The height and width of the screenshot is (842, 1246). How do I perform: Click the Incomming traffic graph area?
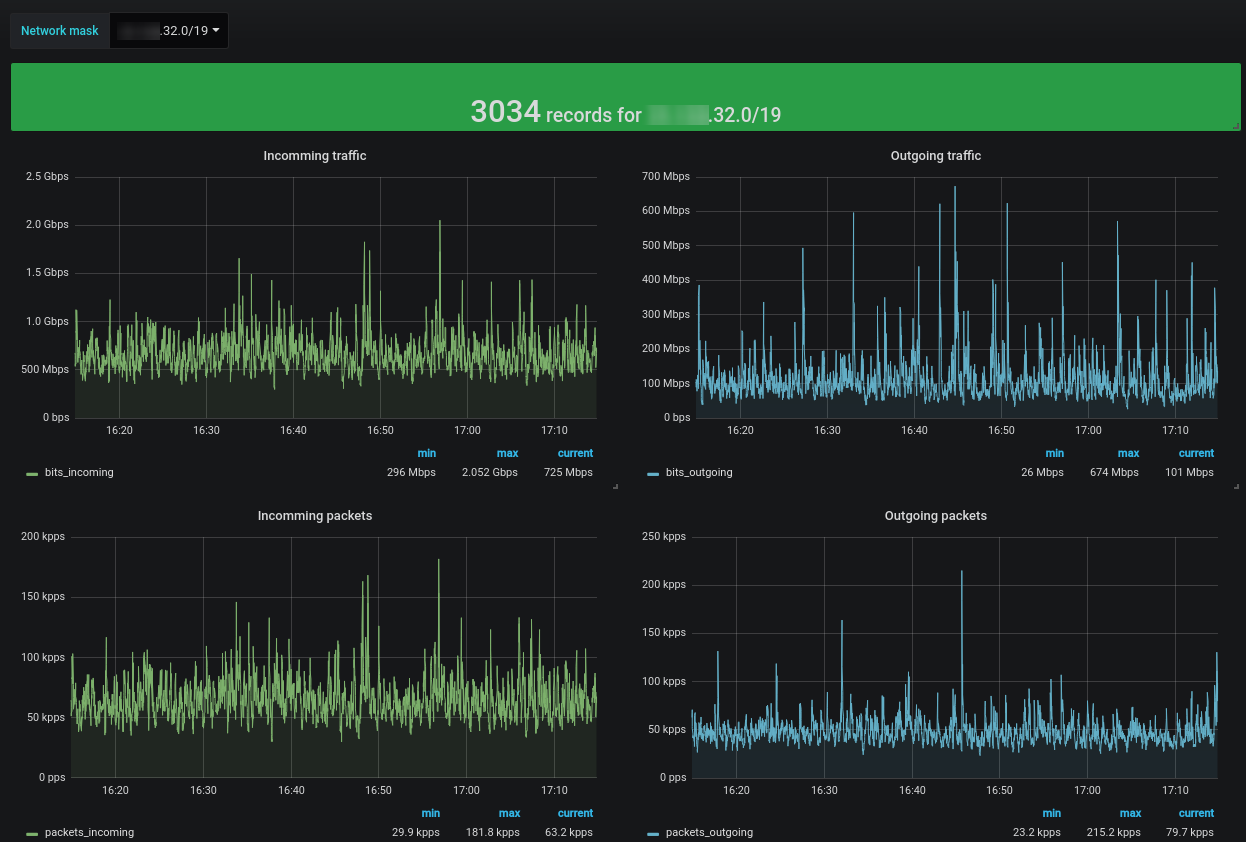tap(336, 297)
